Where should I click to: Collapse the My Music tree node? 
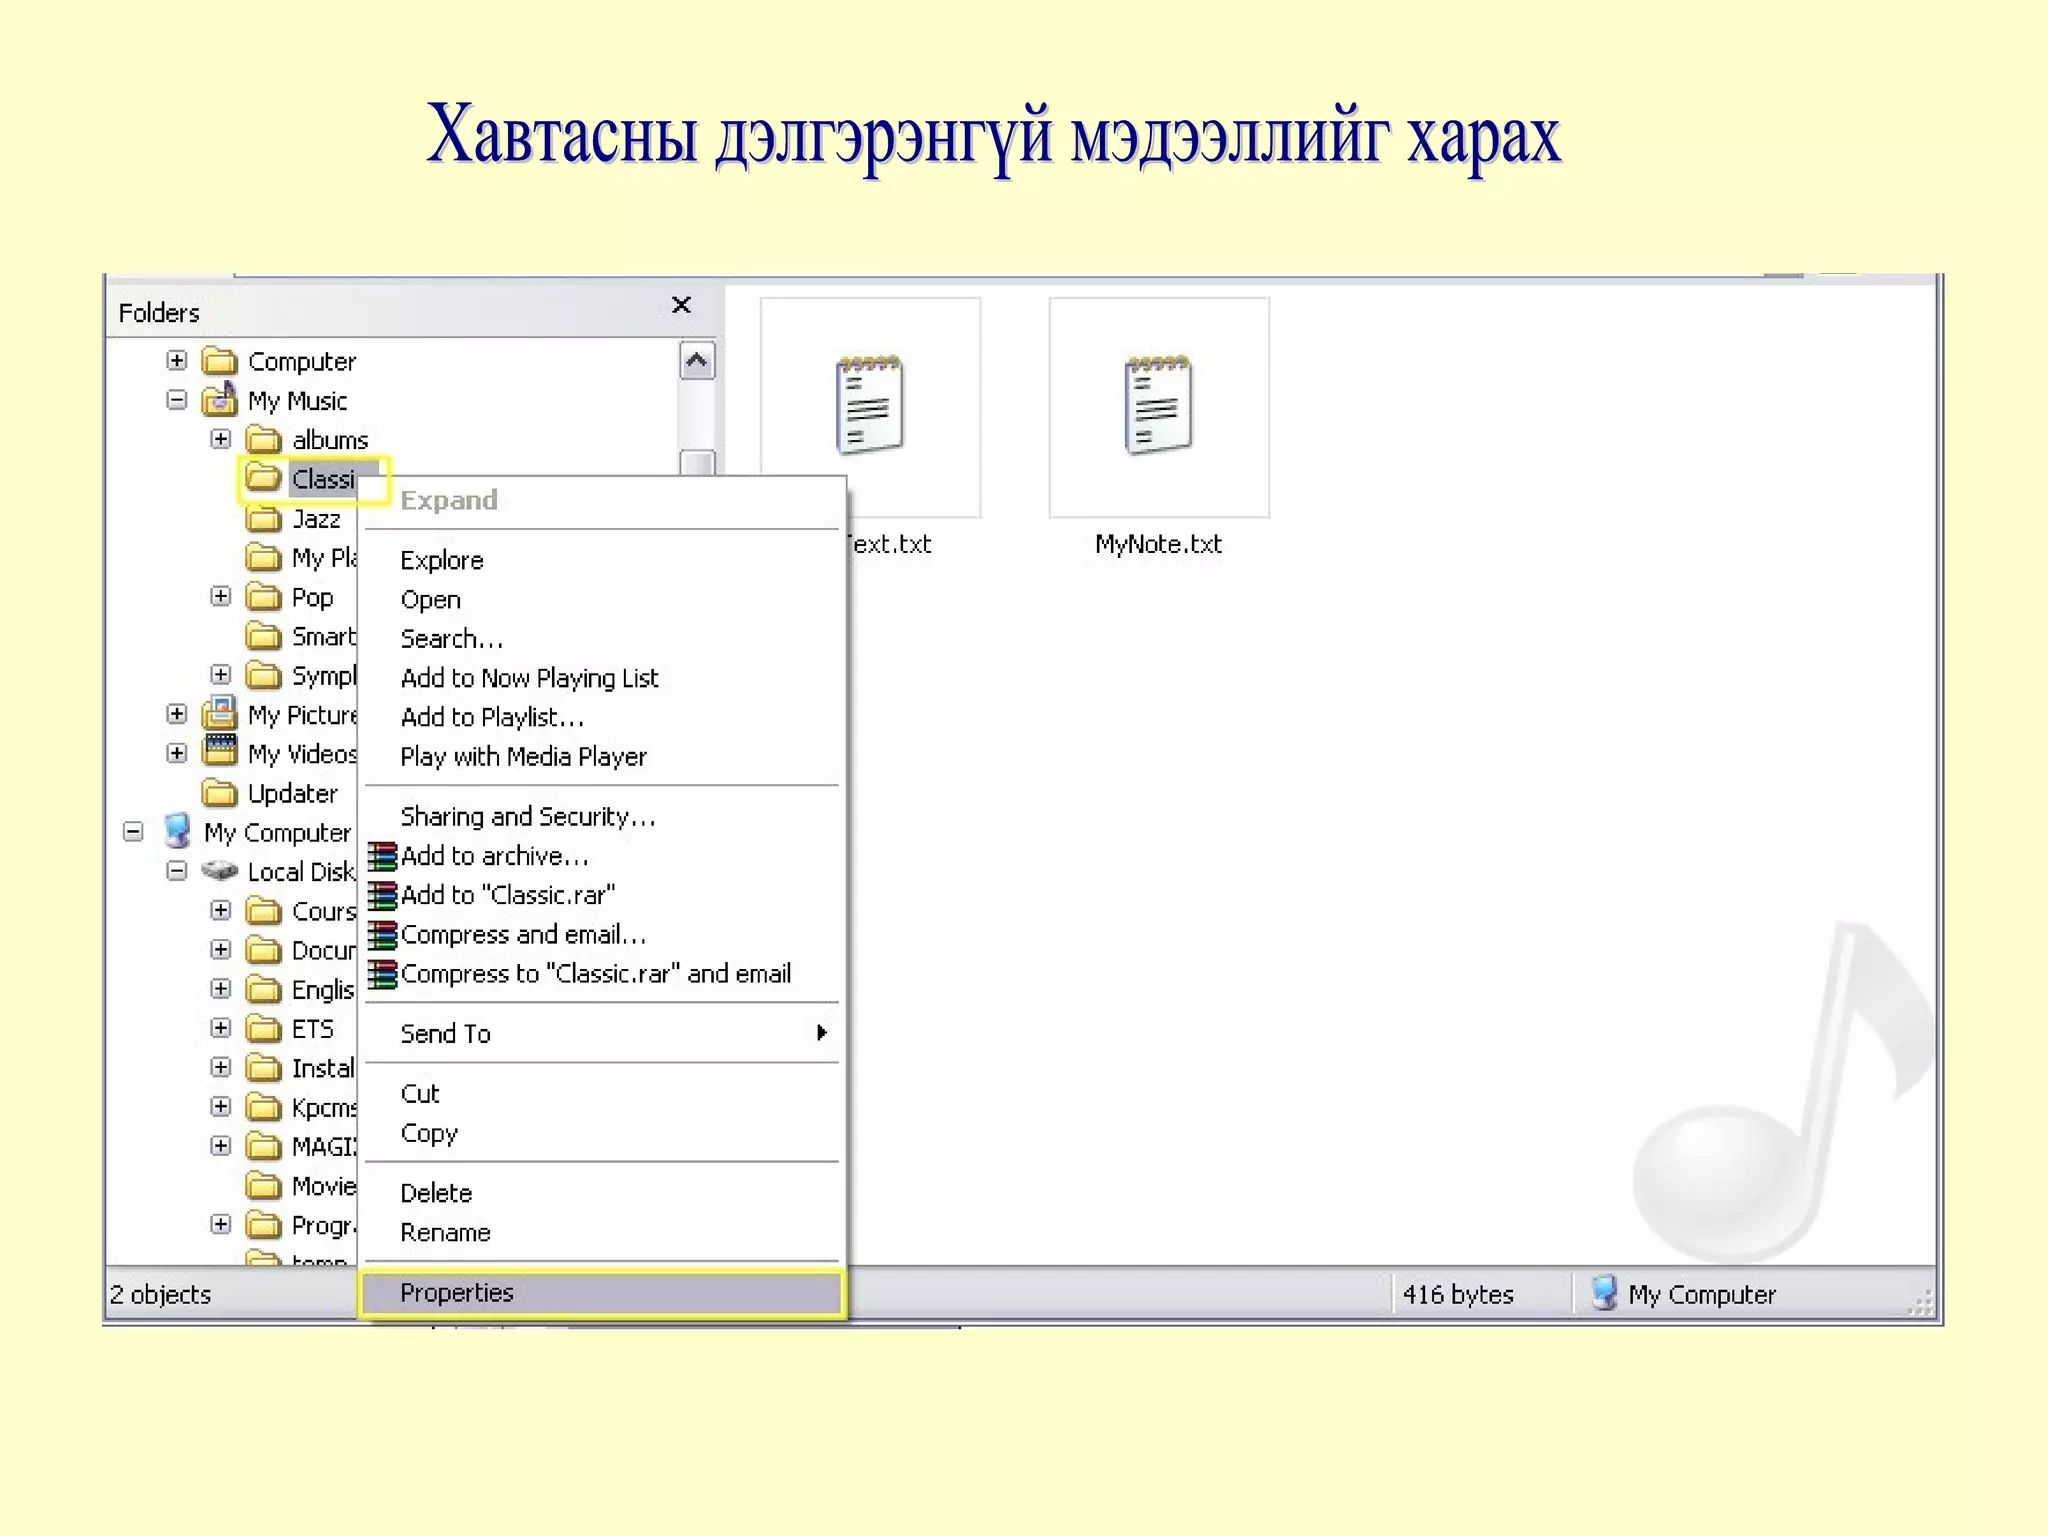pyautogui.click(x=177, y=400)
